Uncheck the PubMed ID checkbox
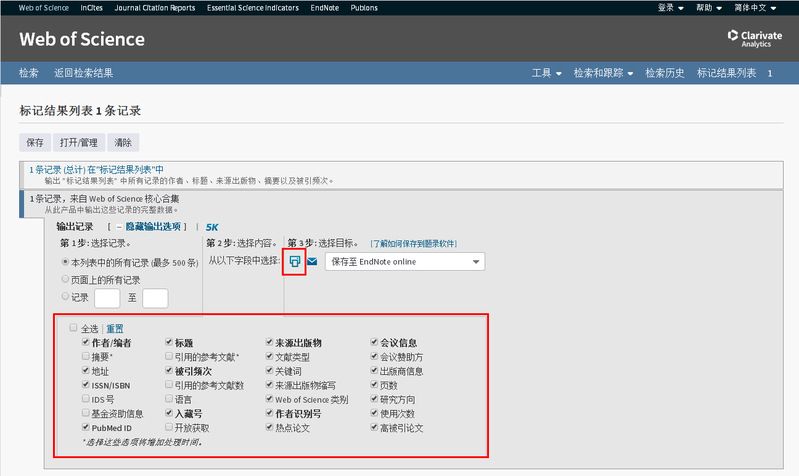Image resolution: width=799 pixels, height=476 pixels. (86, 427)
